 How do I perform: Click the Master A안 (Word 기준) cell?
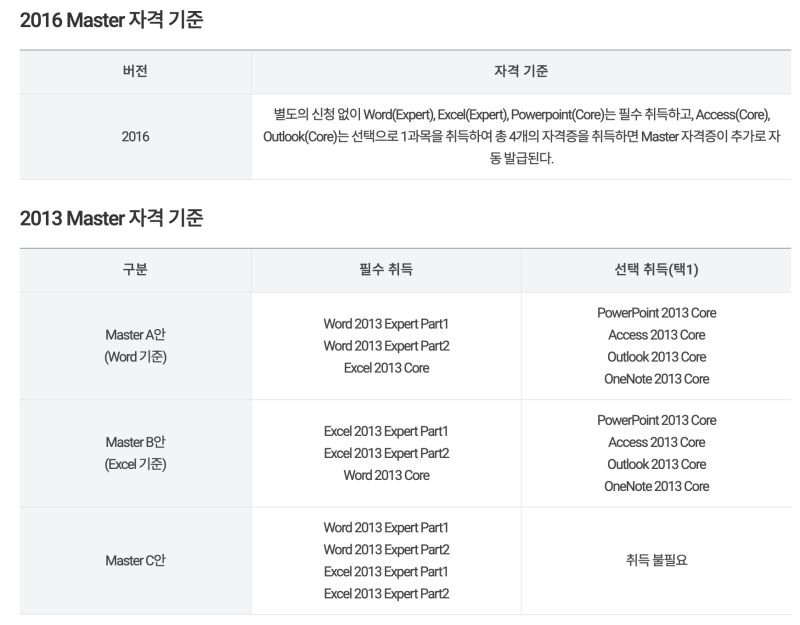[135, 346]
